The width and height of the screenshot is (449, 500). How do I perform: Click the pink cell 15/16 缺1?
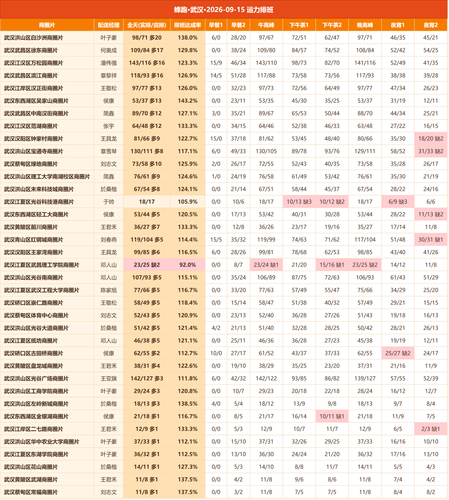coord(332,265)
